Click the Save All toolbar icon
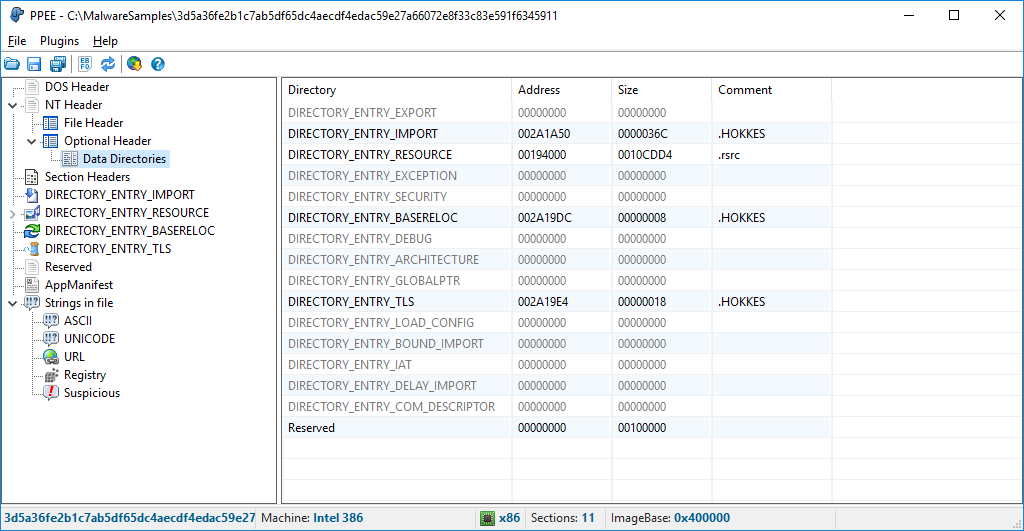 click(57, 64)
